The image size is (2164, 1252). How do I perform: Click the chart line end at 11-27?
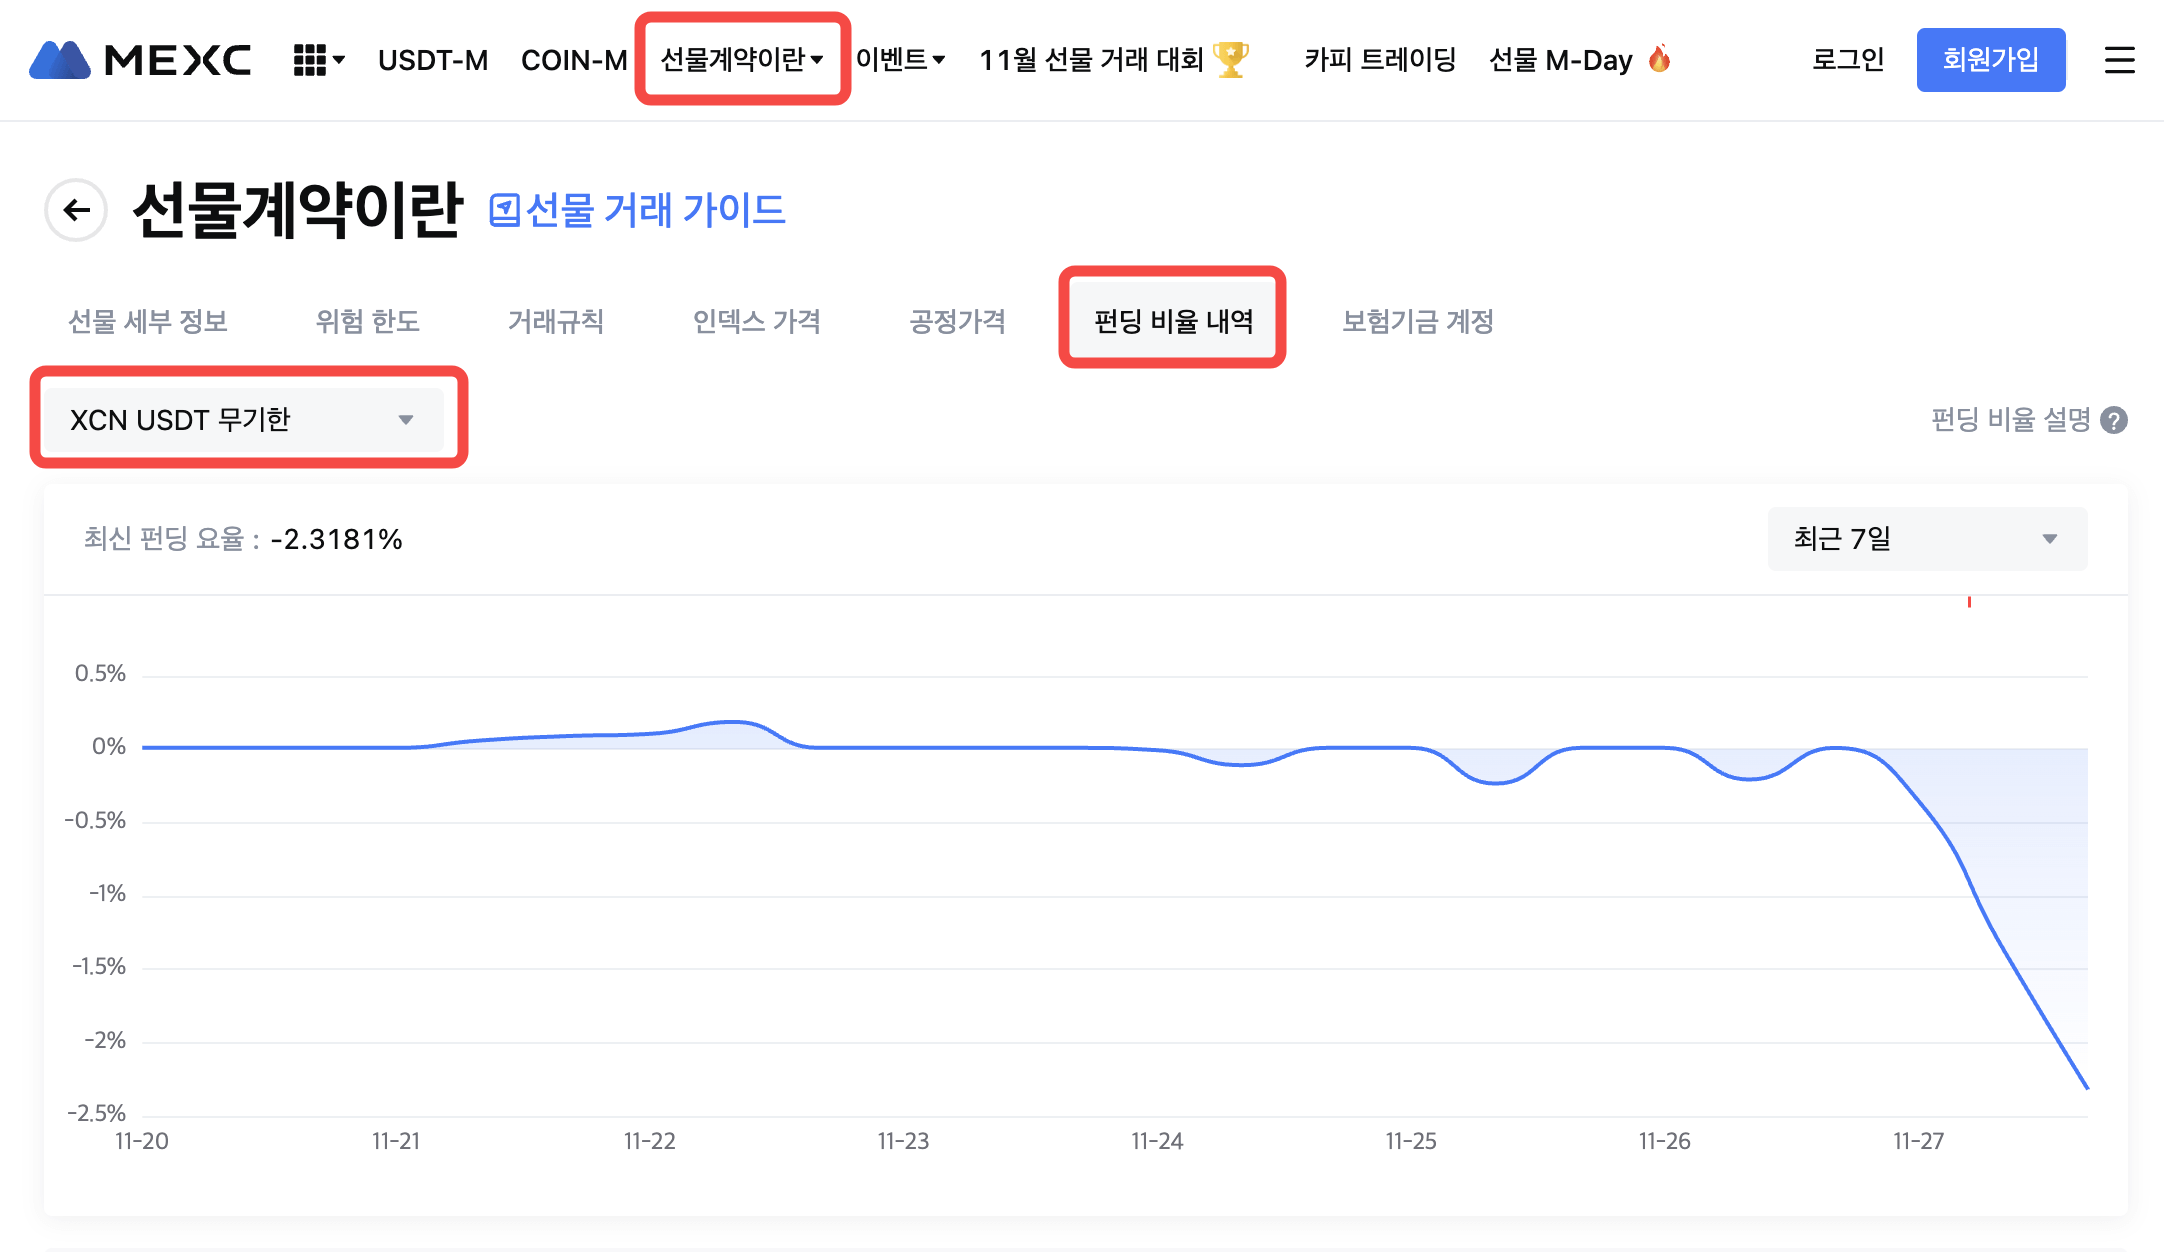(x=2086, y=1086)
